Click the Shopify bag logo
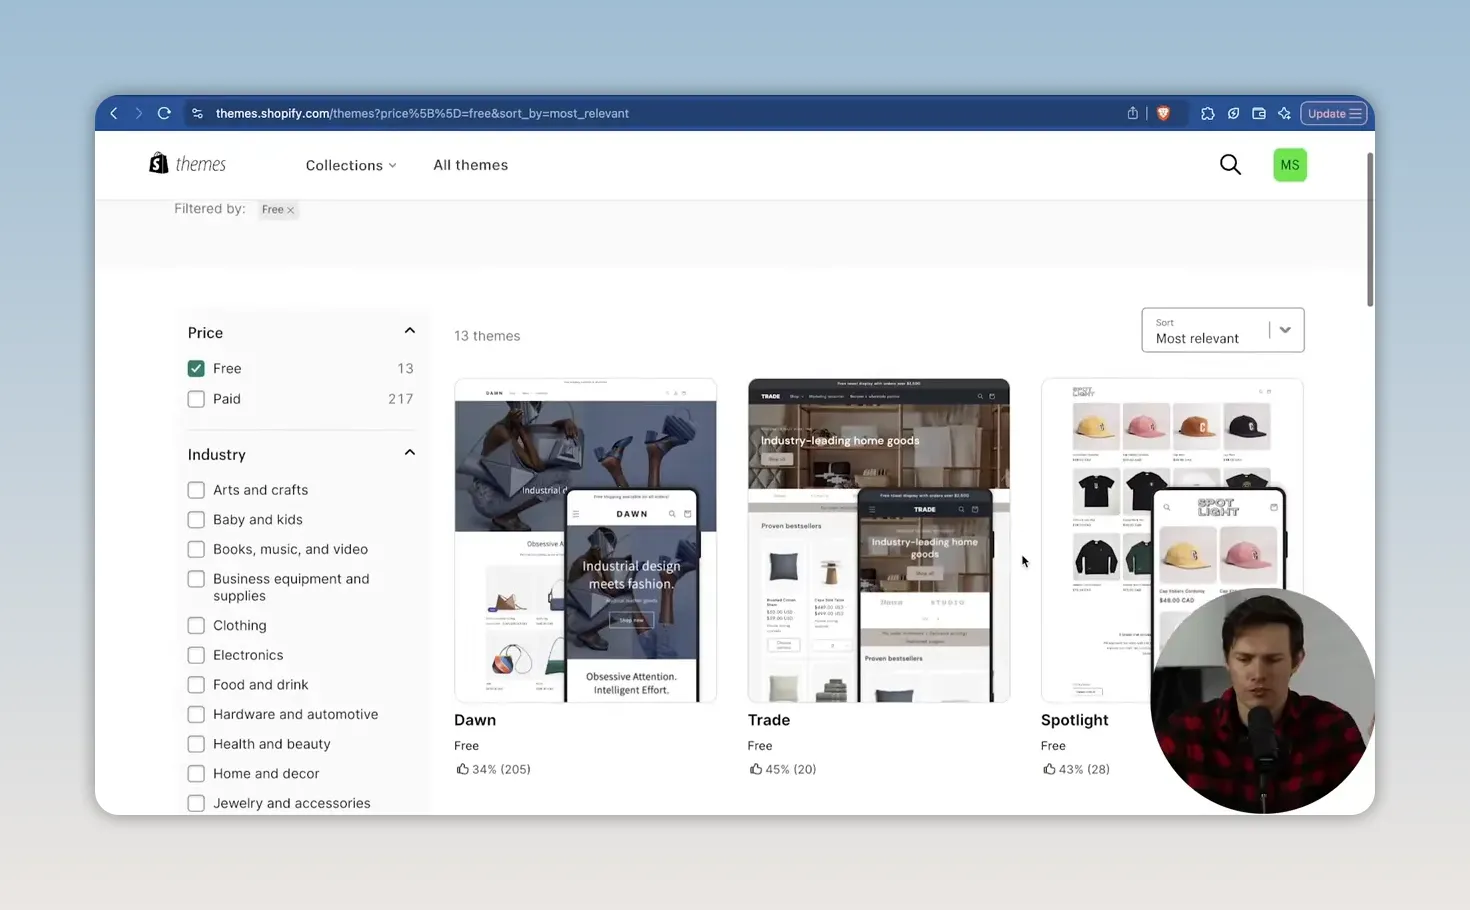Screen dimensions: 1470x910 tap(158, 164)
